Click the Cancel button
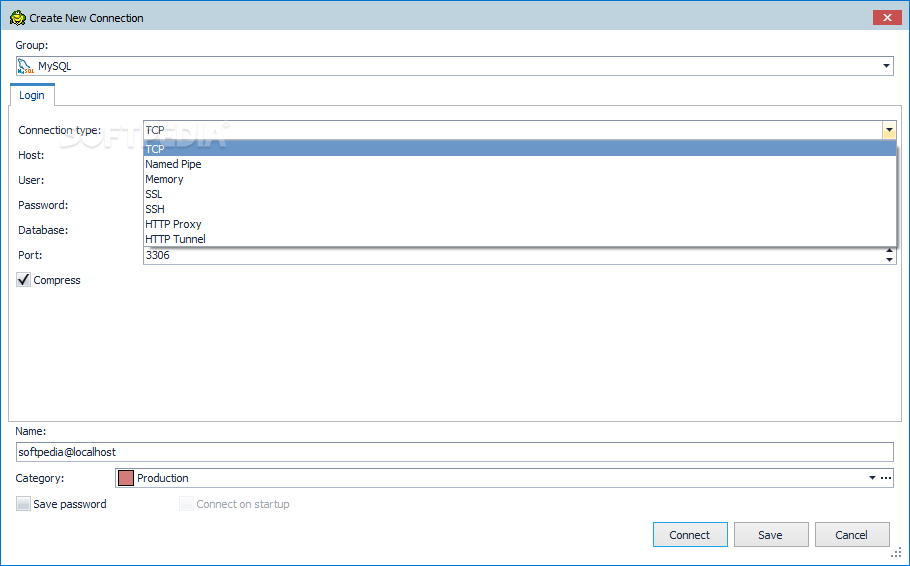This screenshot has width=910, height=566. pos(851,535)
